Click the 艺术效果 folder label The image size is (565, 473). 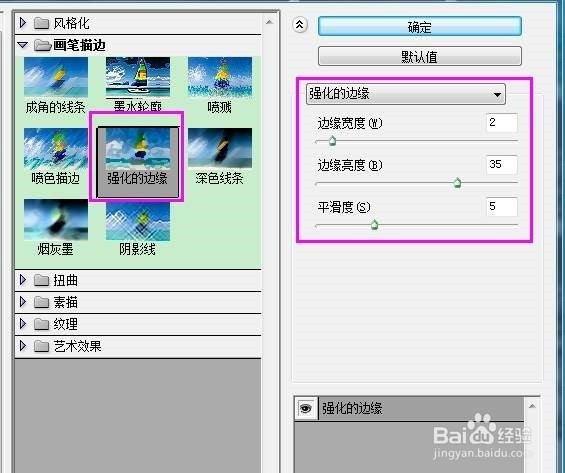pos(77,346)
